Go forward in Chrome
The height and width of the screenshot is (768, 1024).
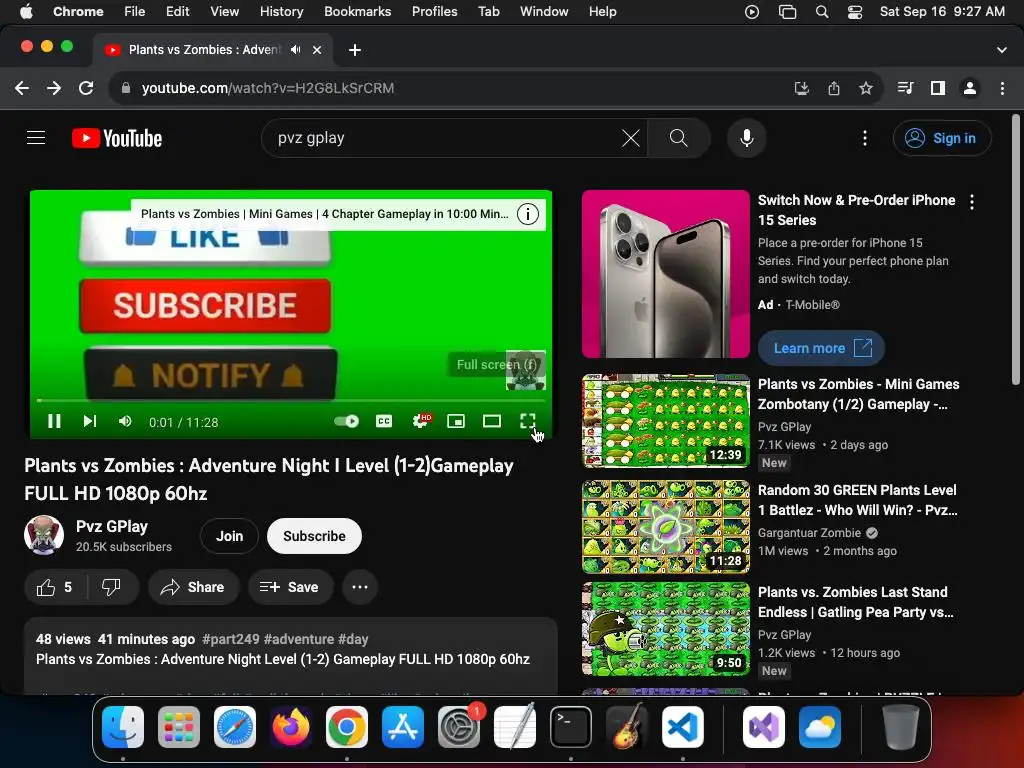click(x=54, y=88)
